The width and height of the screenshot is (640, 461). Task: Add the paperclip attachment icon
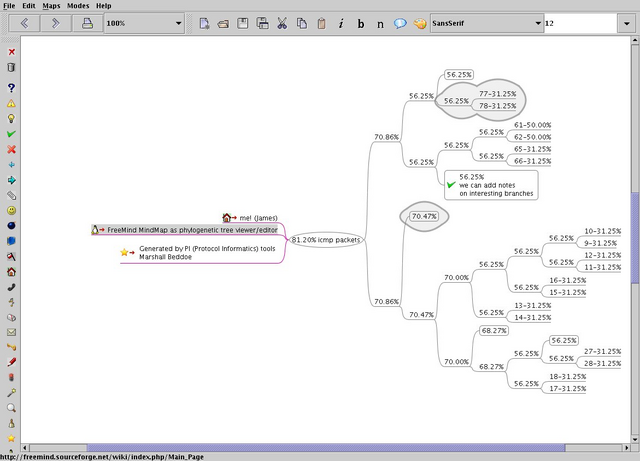click(x=11, y=196)
